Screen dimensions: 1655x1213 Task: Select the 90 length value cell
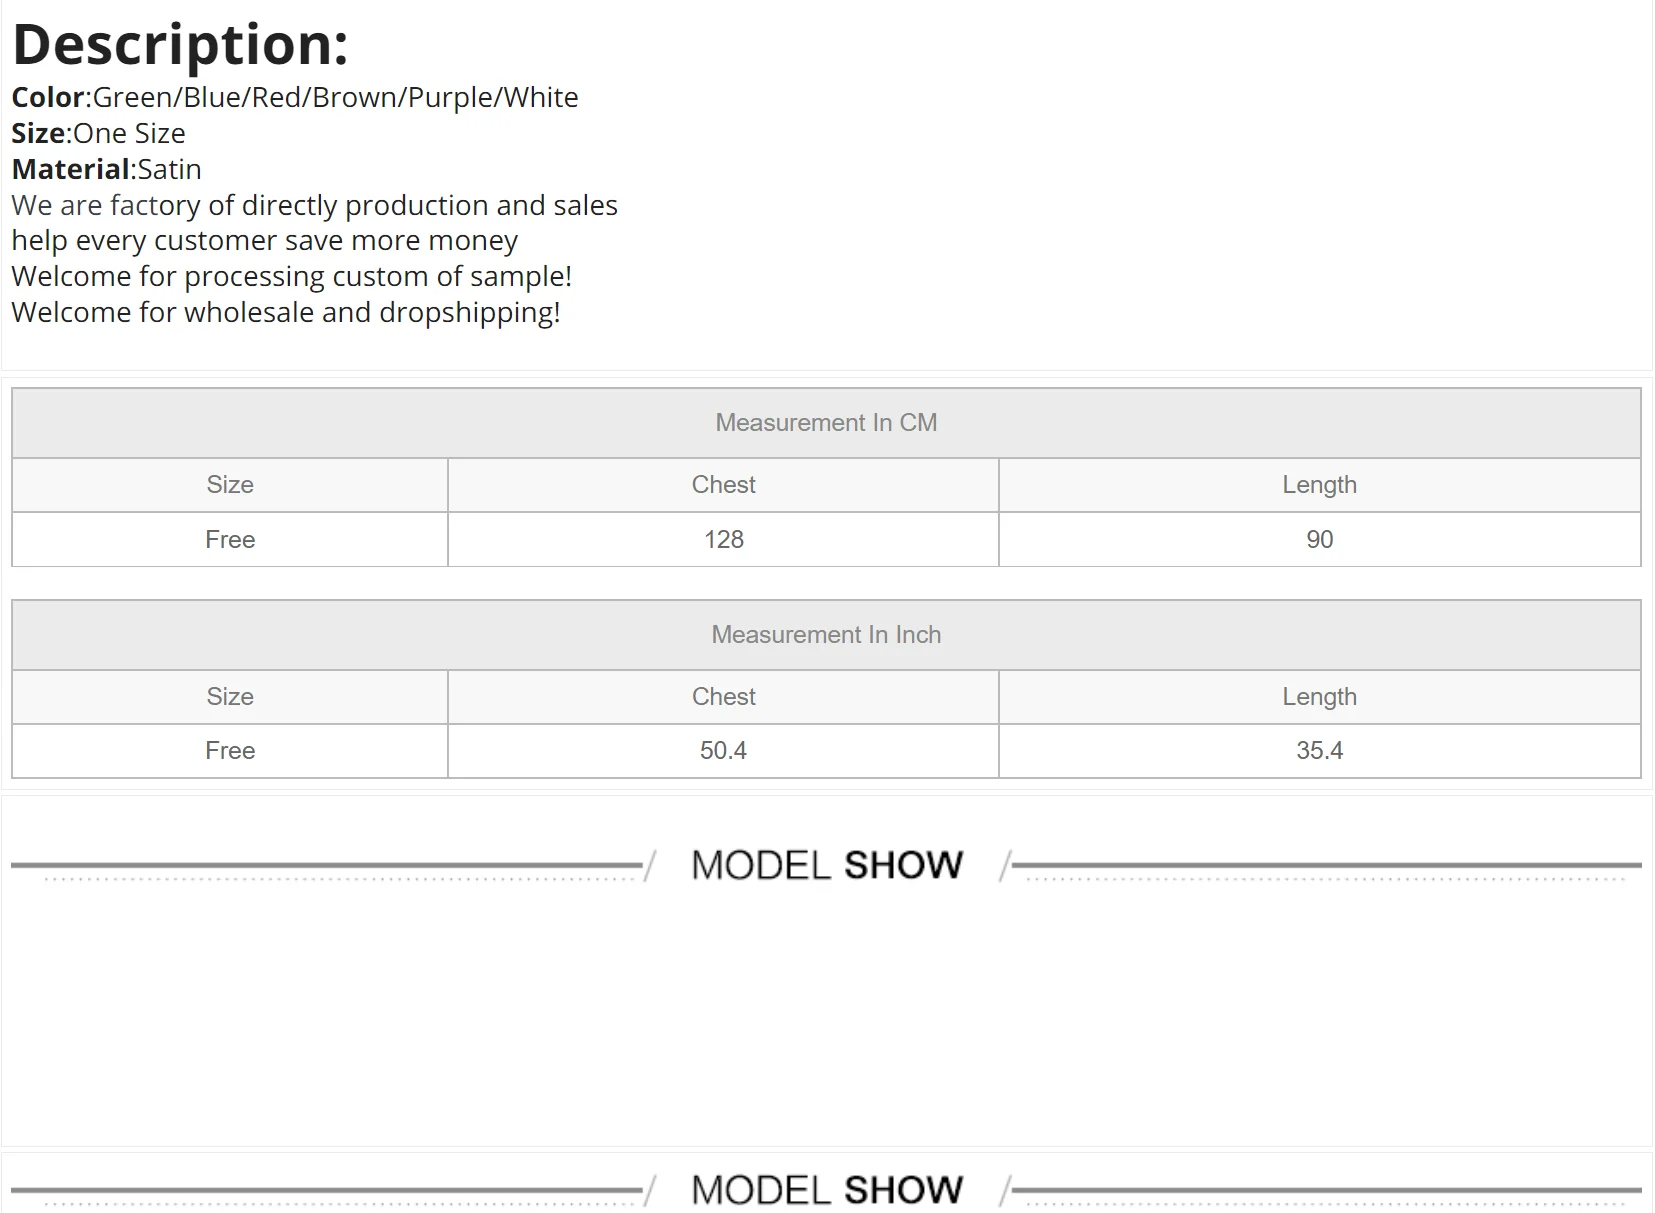pos(1320,540)
